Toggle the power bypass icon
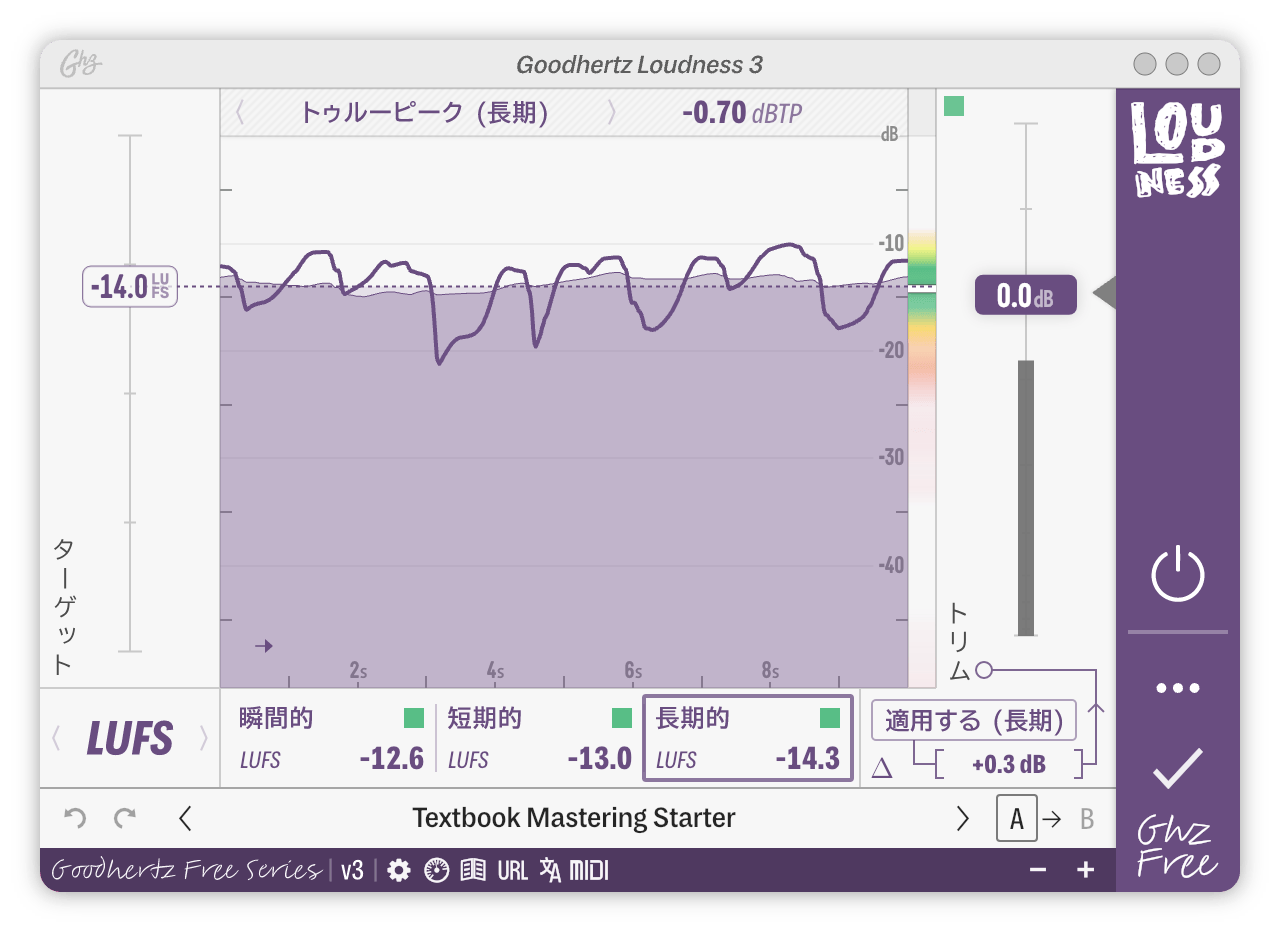1280x932 pixels. pyautogui.click(x=1178, y=574)
